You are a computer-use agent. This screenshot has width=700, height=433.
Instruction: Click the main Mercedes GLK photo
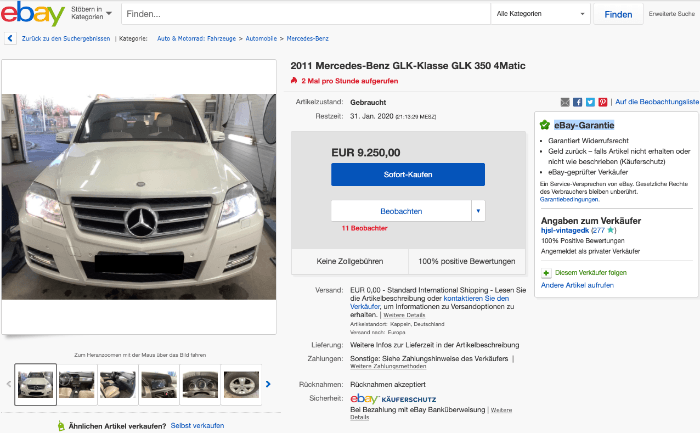pyautogui.click(x=139, y=197)
